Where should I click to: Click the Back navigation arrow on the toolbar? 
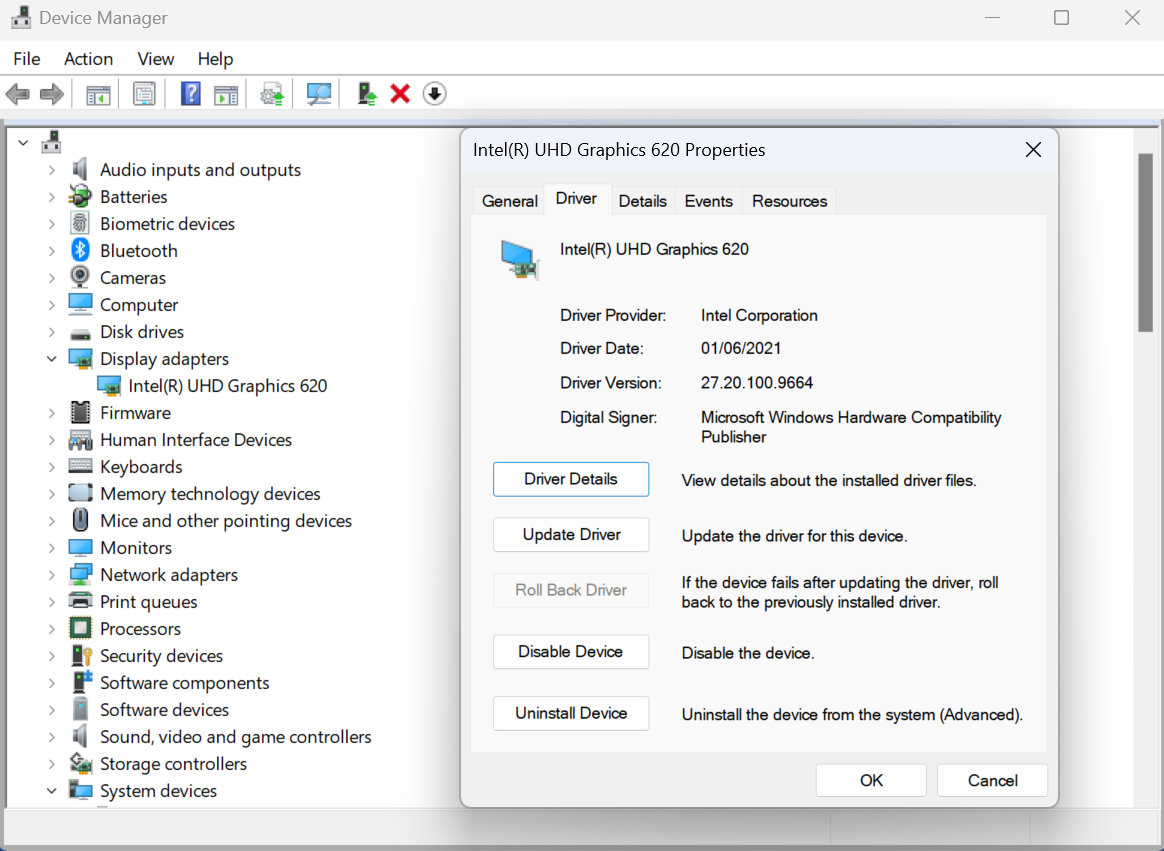[17, 93]
